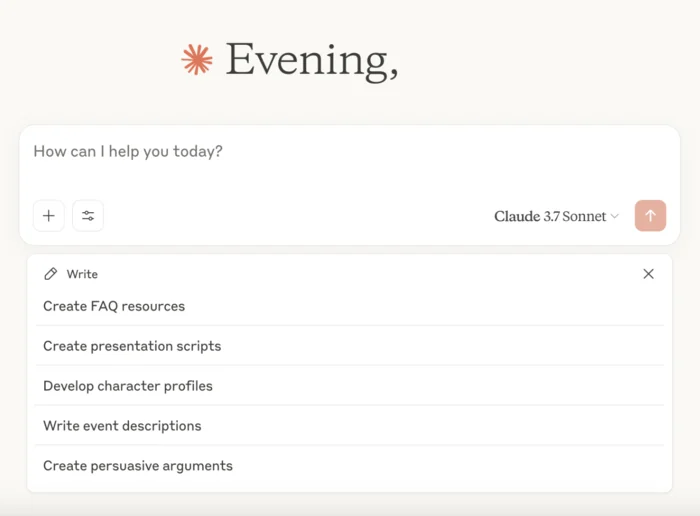Viewport: 700px width, 516px height.
Task: Click page background left of the starburst logo
Action: pyautogui.click(x=89, y=59)
